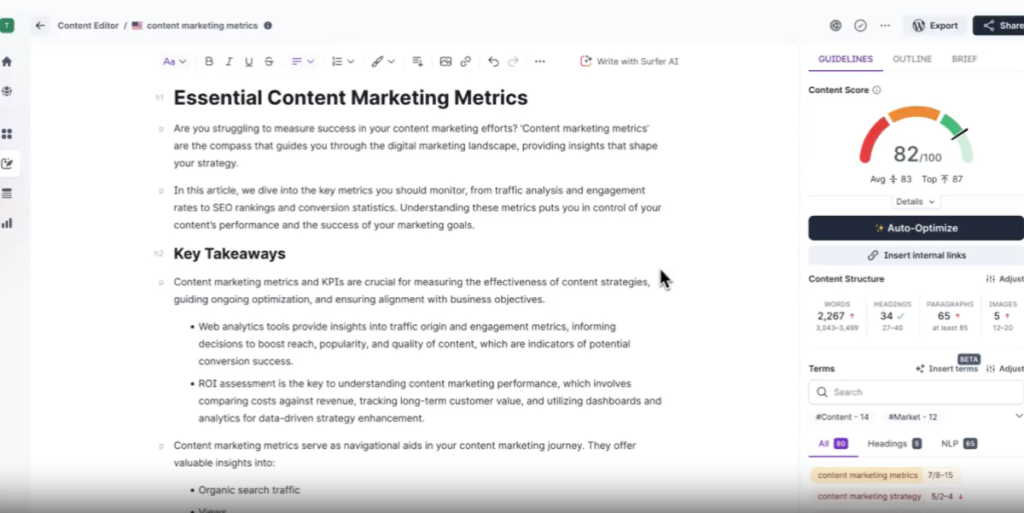
Task: Toggle strikethrough formatting
Action: pos(268,61)
